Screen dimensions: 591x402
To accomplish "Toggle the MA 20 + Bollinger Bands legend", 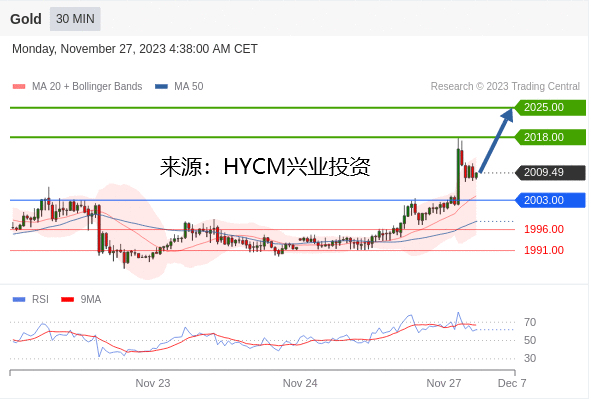I will (x=77, y=86).
